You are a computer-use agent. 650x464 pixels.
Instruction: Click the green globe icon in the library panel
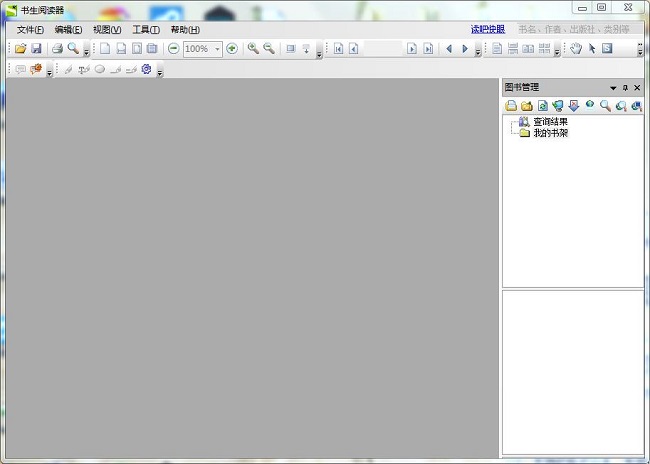pos(589,105)
